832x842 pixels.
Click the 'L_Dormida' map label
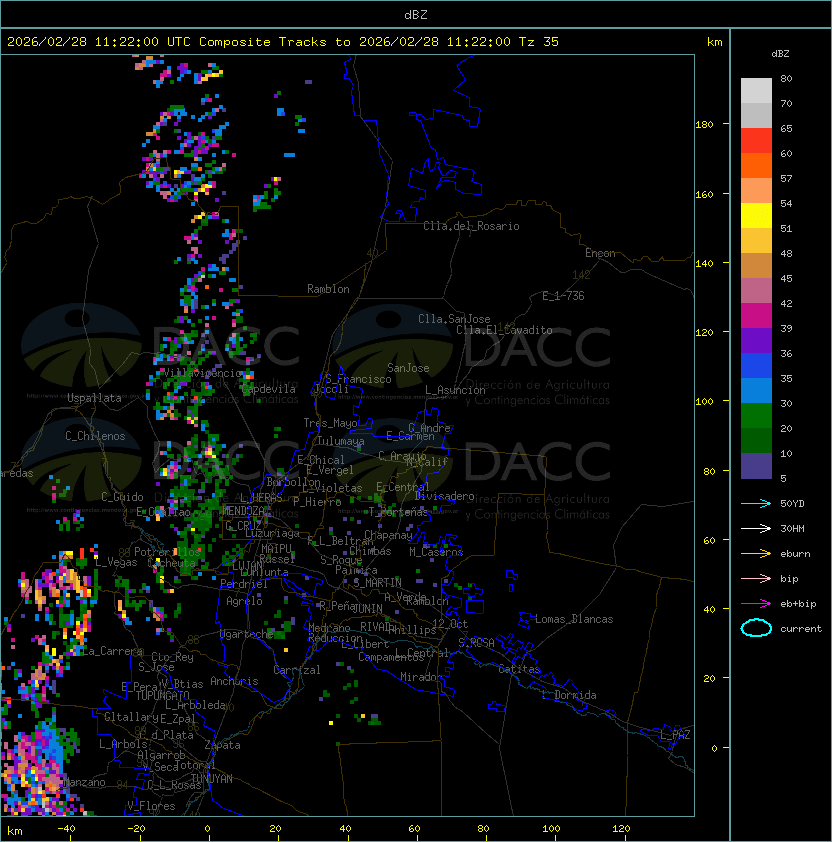pyautogui.click(x=569, y=695)
